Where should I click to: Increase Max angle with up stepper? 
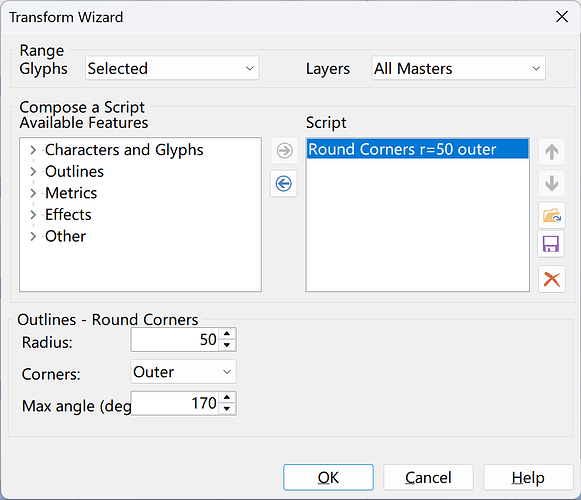(227, 397)
